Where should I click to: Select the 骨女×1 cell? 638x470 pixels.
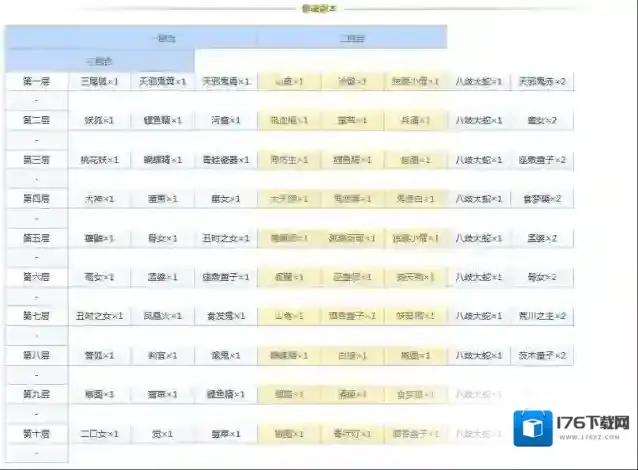click(162, 238)
